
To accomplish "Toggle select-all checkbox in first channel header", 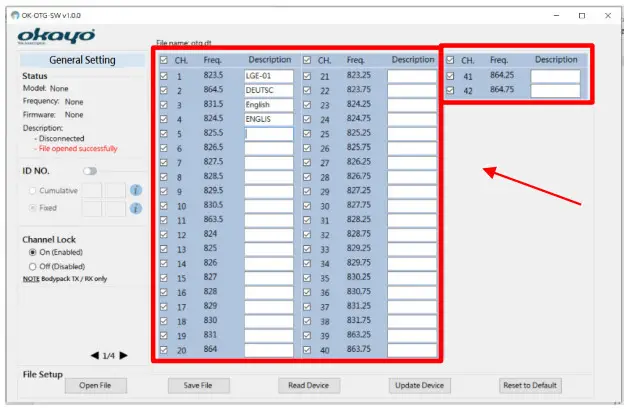I will coord(164,60).
